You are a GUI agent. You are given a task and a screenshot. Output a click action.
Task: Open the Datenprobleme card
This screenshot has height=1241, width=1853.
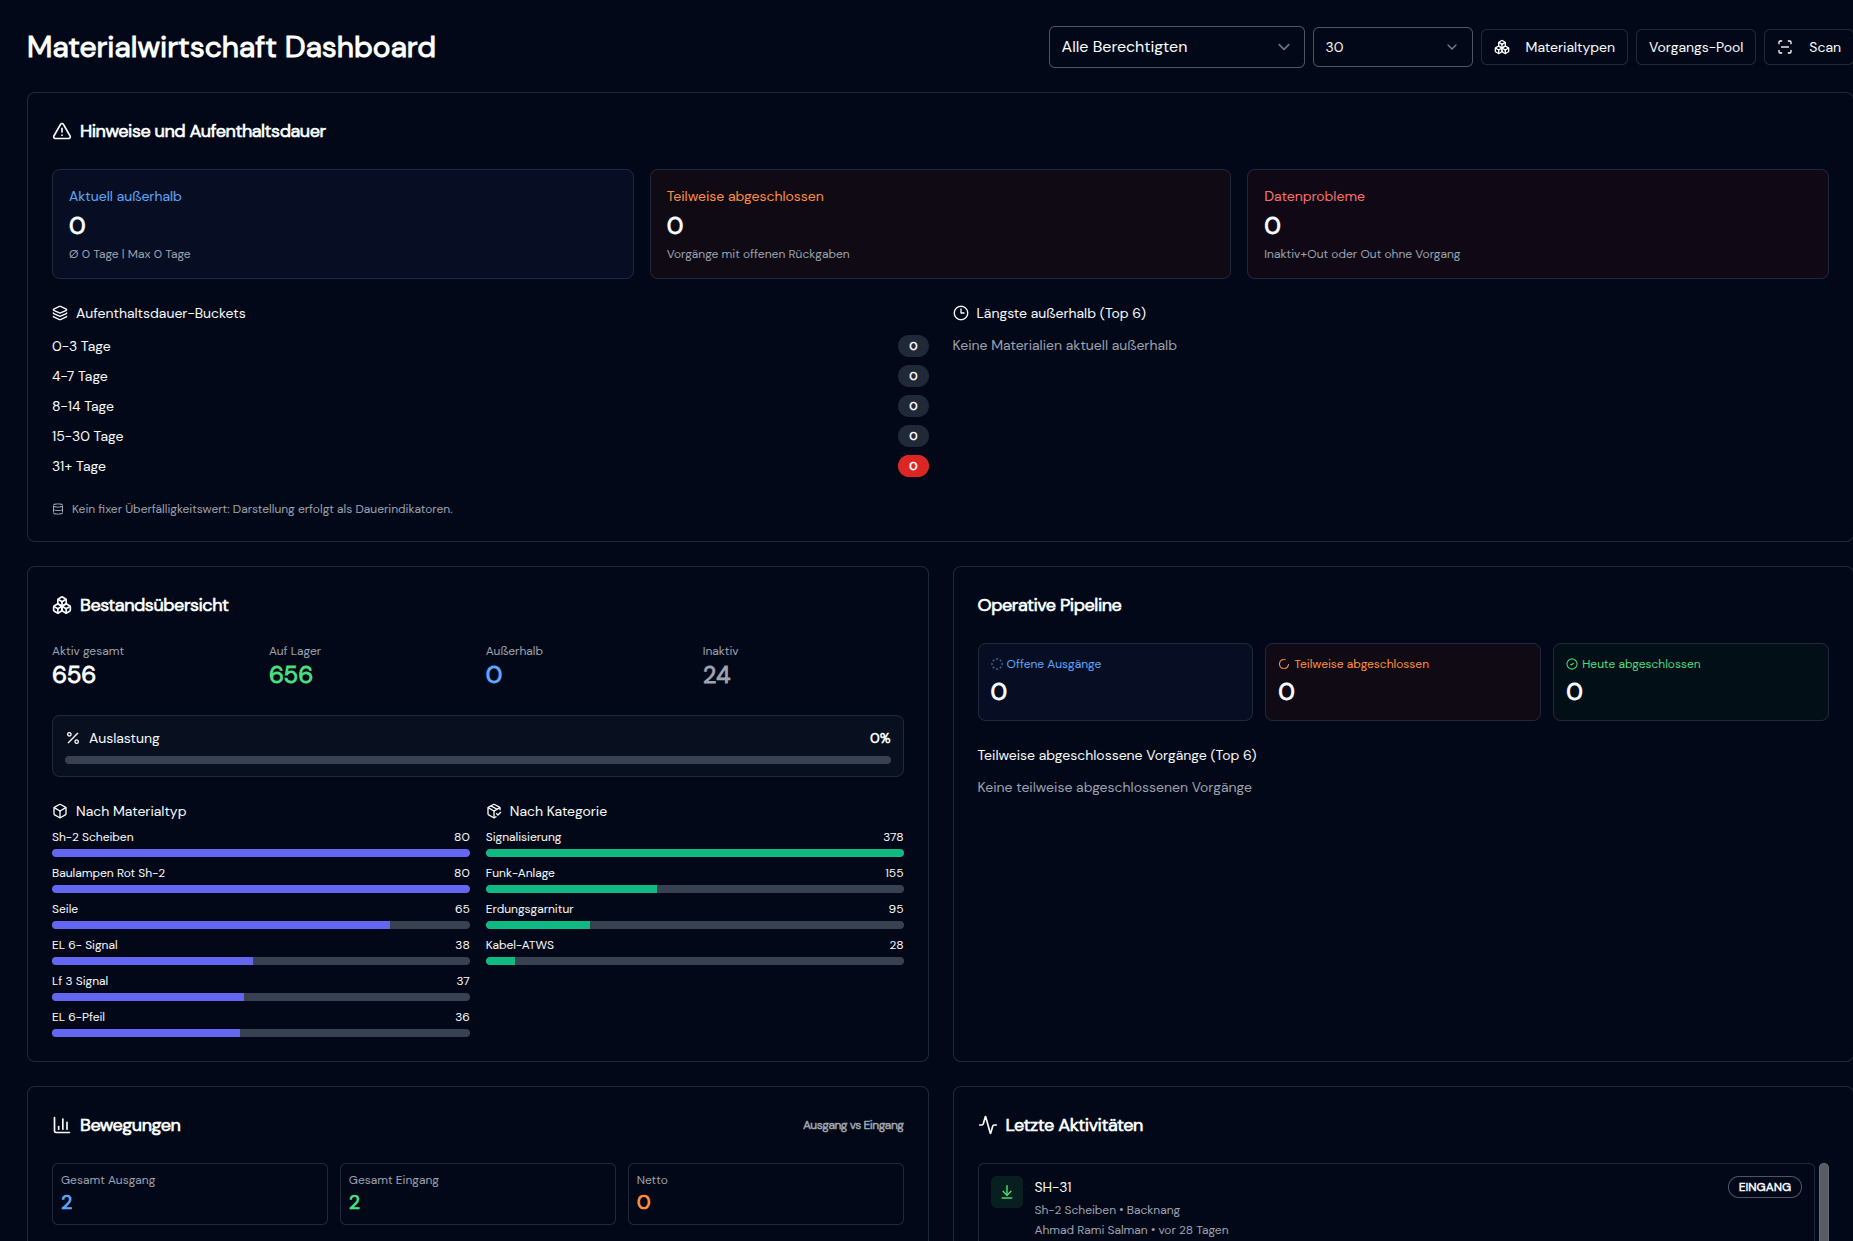coord(1537,224)
